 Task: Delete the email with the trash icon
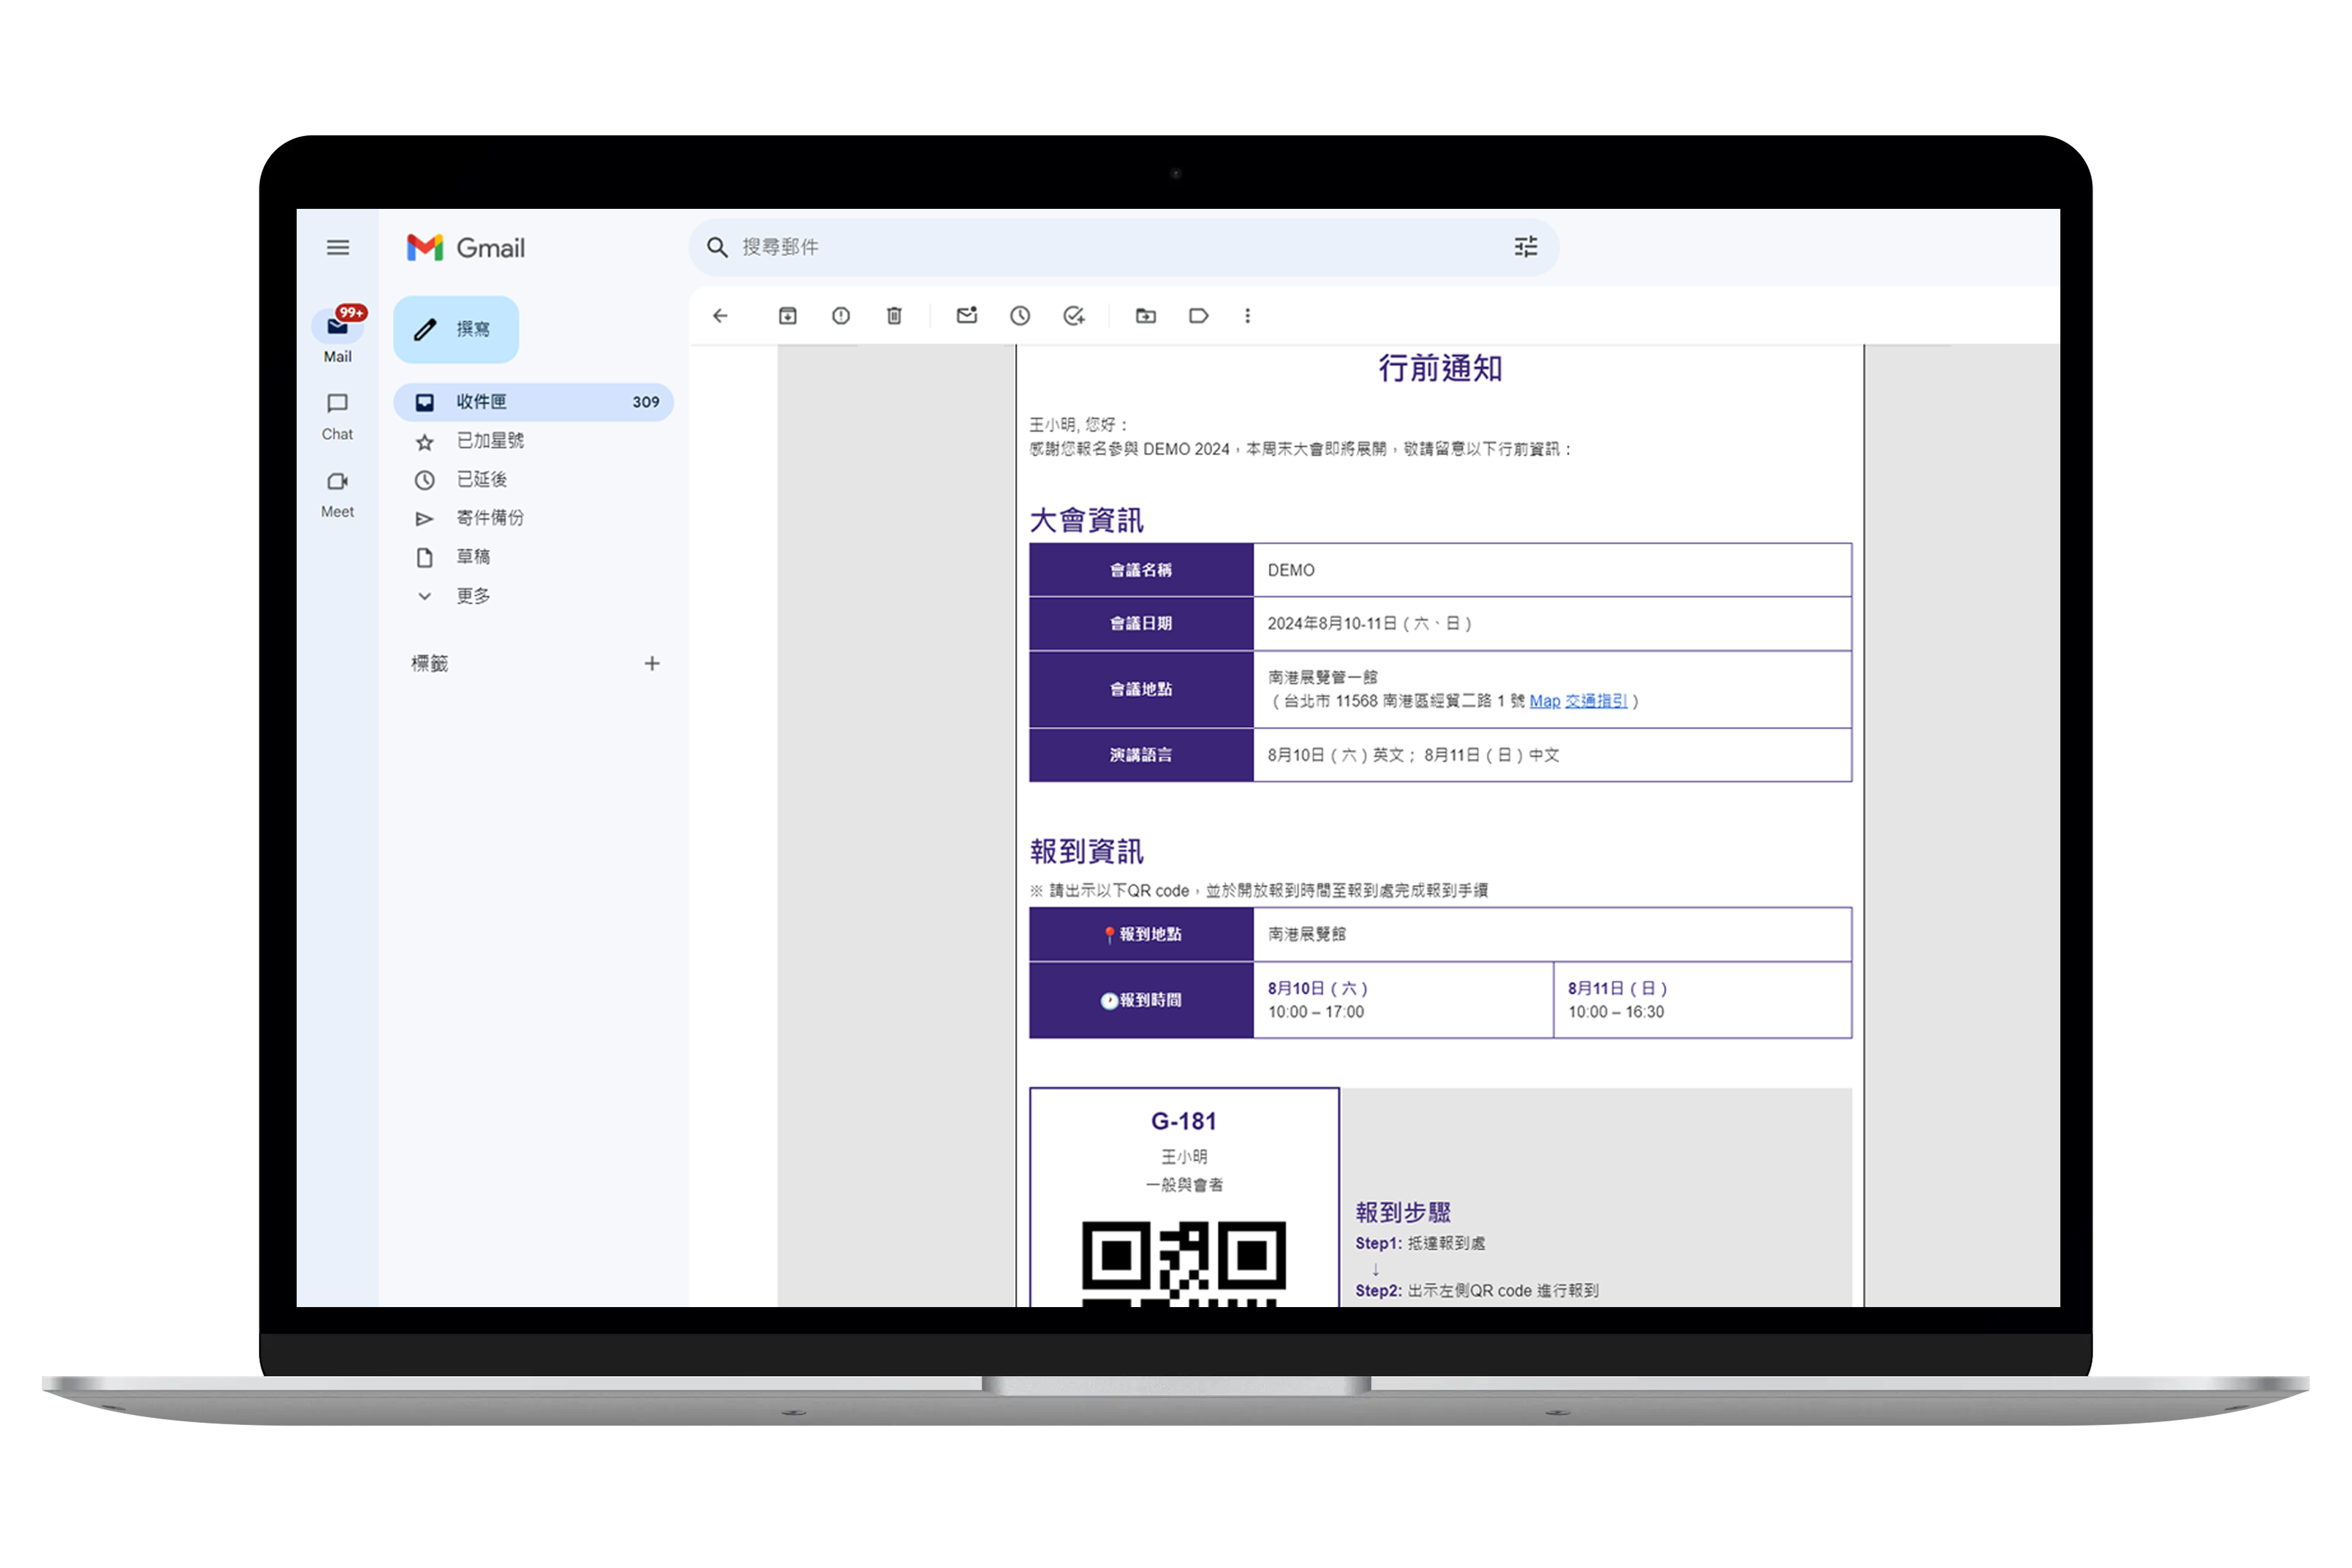pyautogui.click(x=894, y=316)
